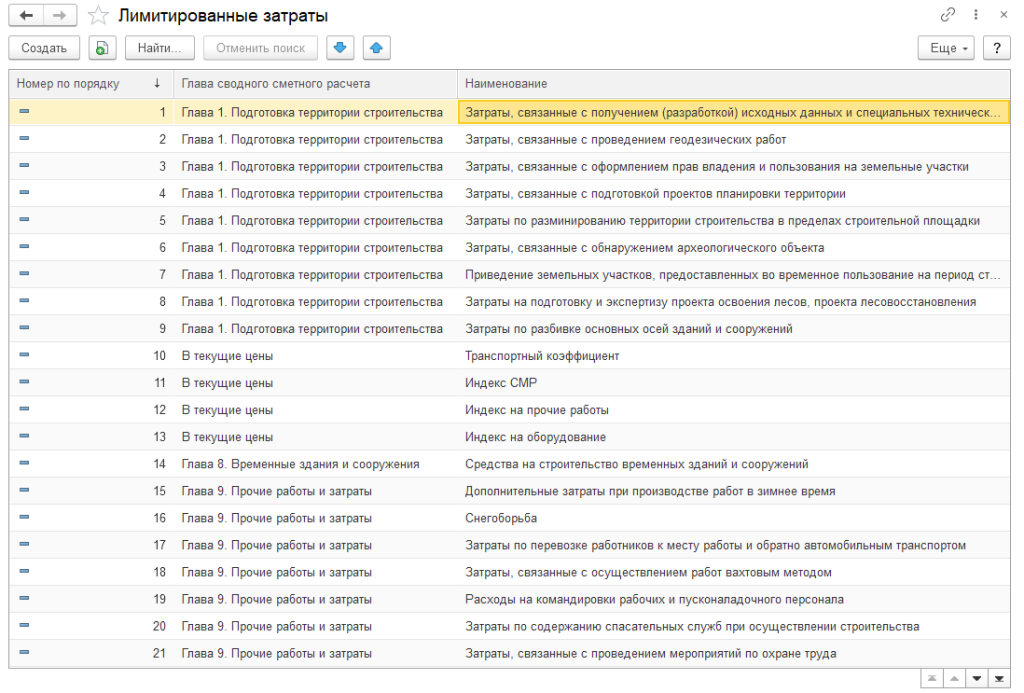Move item down with blue arrow
The height and width of the screenshot is (693, 1024).
pos(342,48)
